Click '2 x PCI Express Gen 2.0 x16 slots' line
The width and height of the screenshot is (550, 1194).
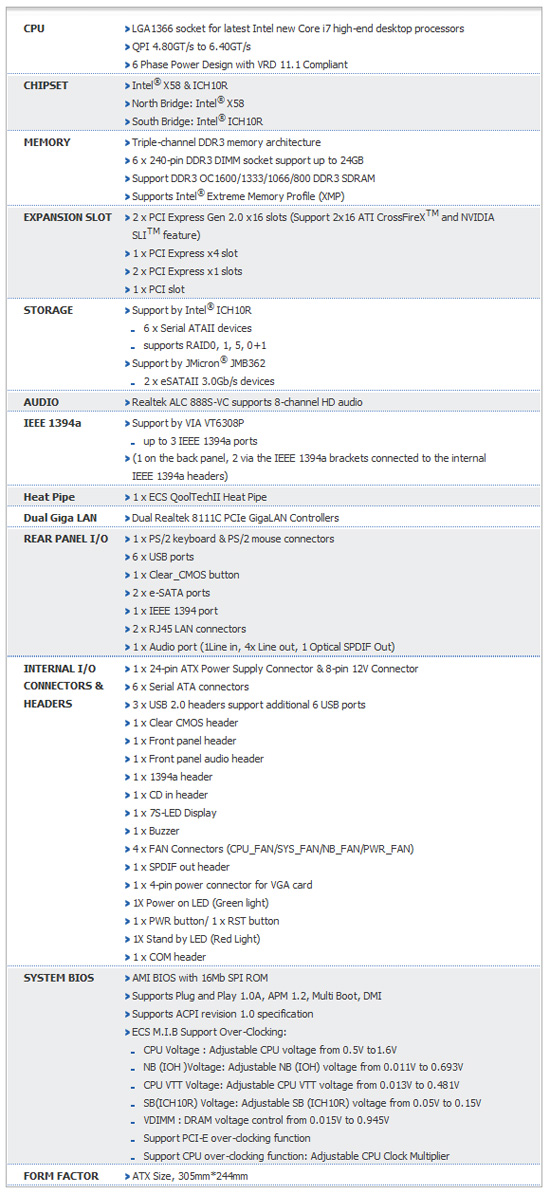313,226
